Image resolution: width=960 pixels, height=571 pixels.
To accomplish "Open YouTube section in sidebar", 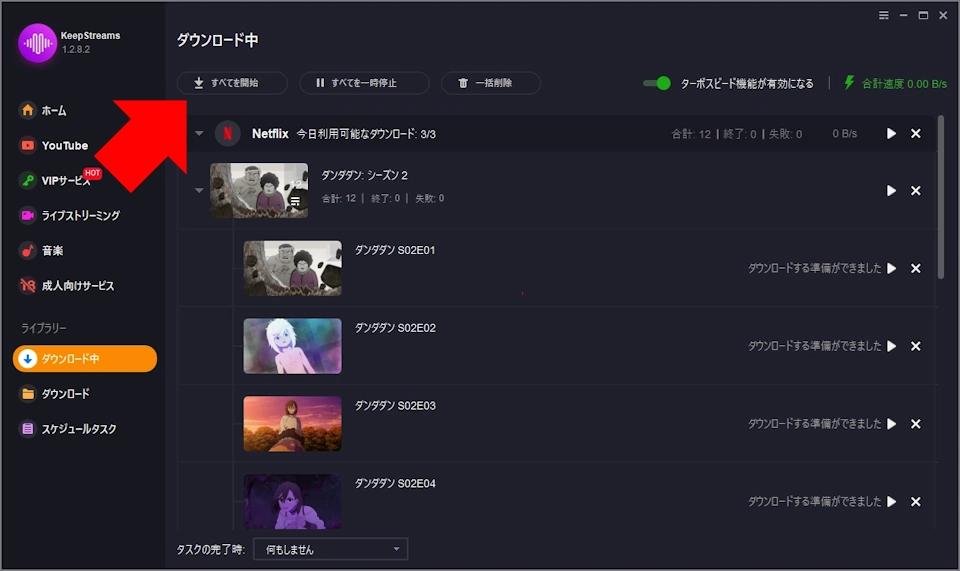I will pyautogui.click(x=64, y=145).
